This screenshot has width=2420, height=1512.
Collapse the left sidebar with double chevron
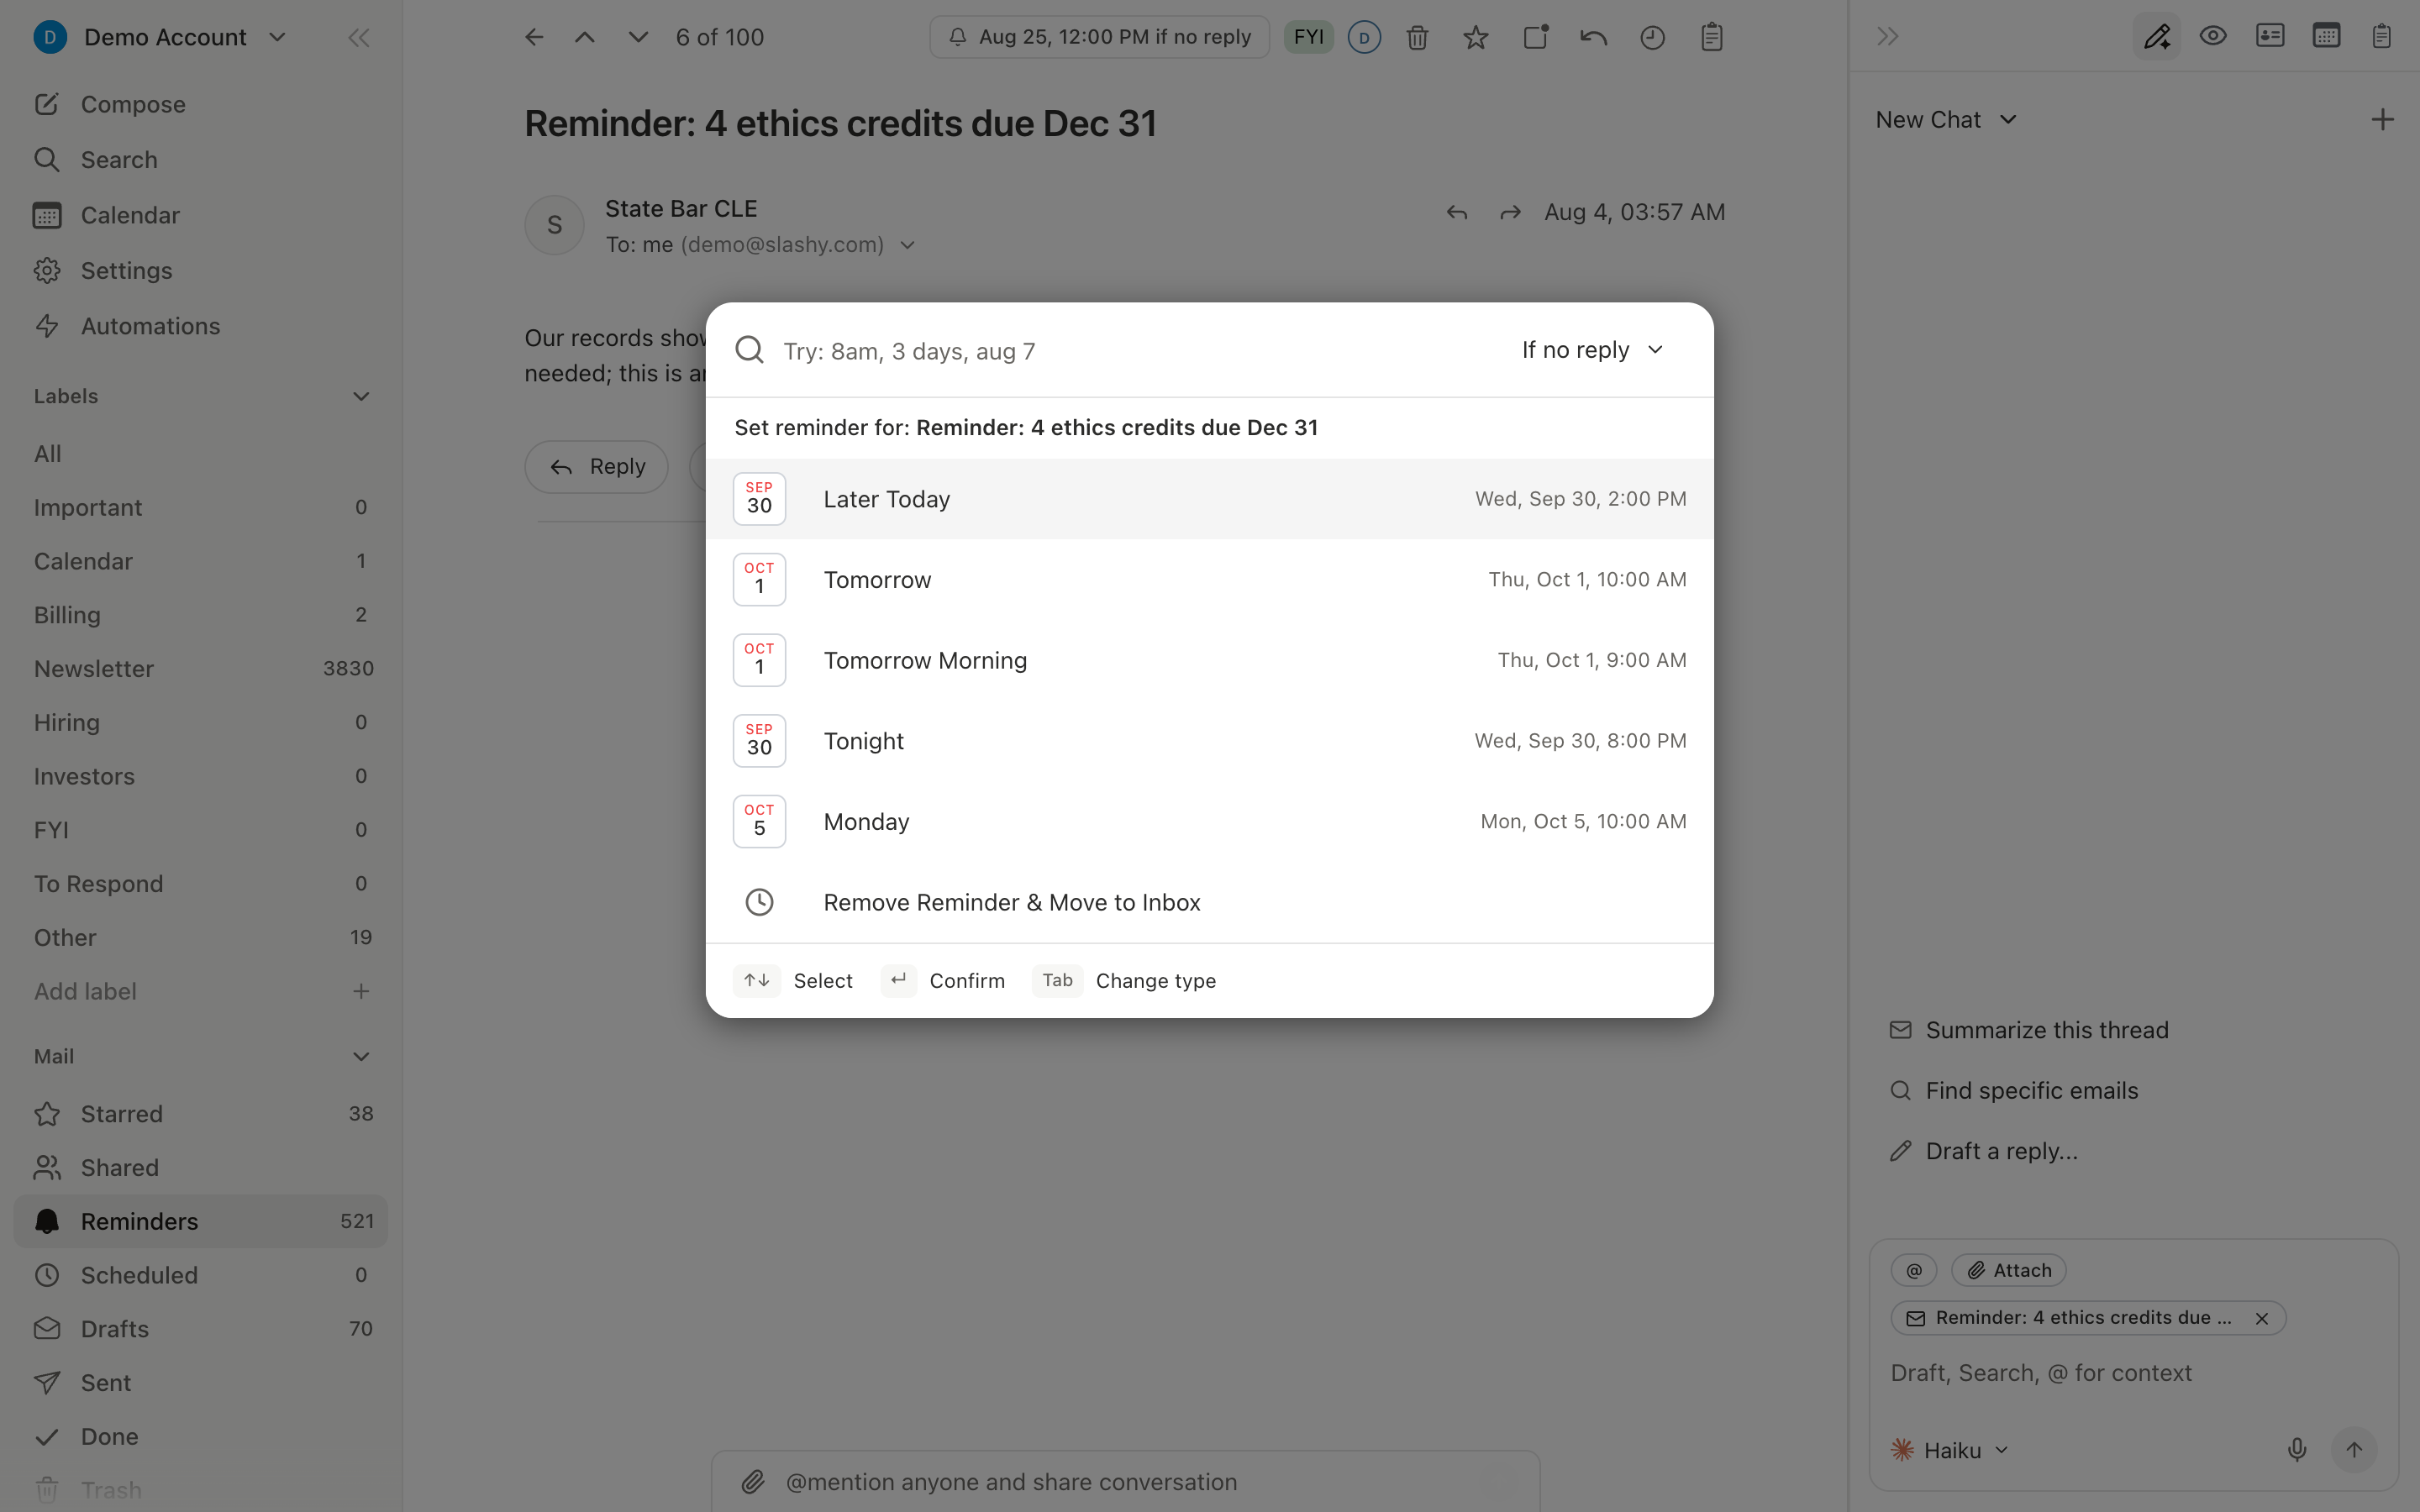pyautogui.click(x=359, y=38)
